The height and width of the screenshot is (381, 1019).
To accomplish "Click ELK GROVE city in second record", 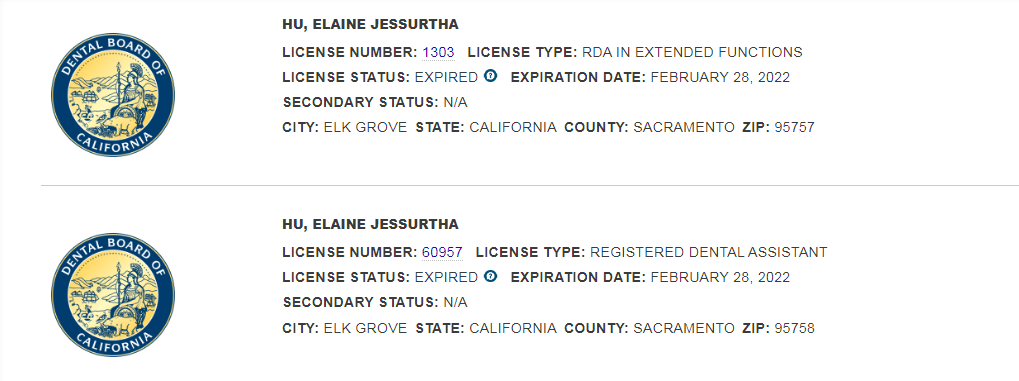I will click(x=365, y=328).
